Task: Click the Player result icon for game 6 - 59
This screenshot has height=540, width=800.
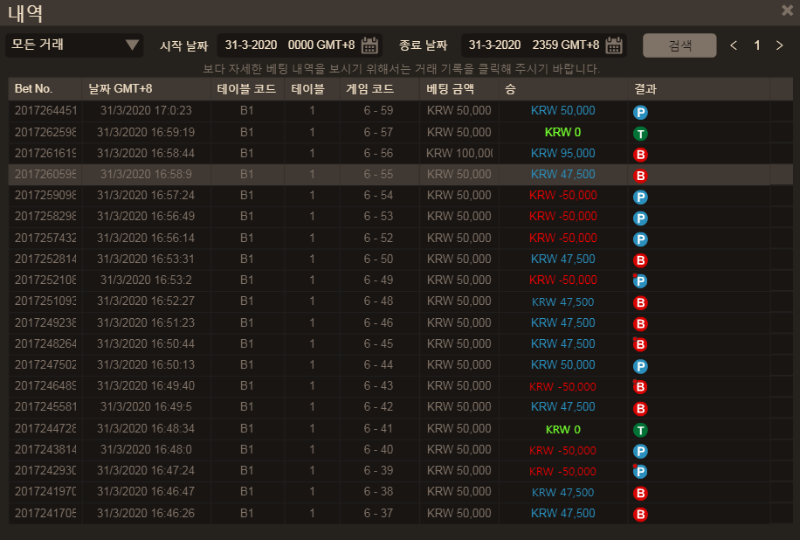Action: point(640,112)
